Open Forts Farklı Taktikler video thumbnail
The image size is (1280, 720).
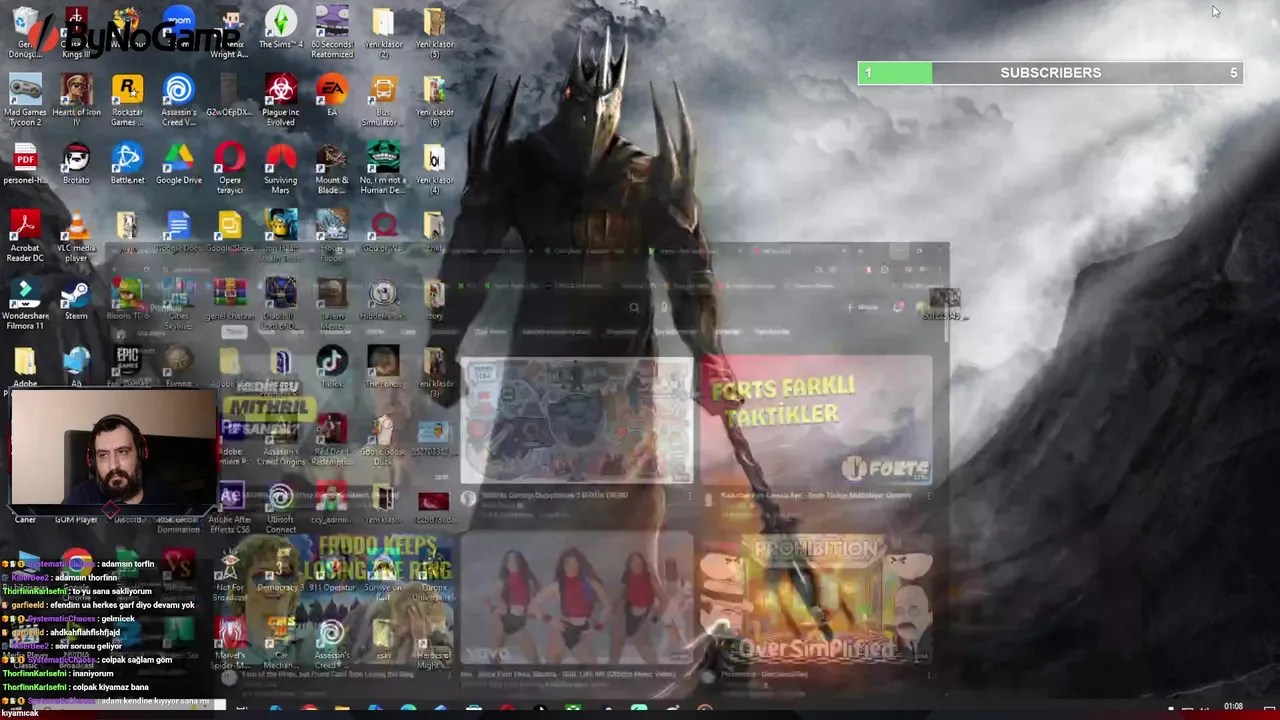click(x=816, y=420)
